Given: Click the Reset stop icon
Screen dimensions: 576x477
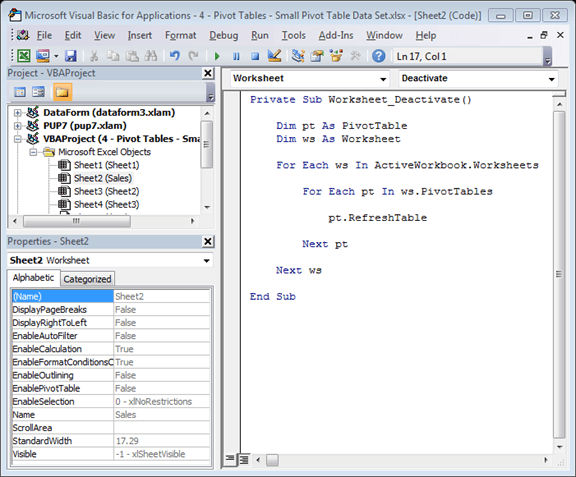Looking at the screenshot, I should coord(255,56).
